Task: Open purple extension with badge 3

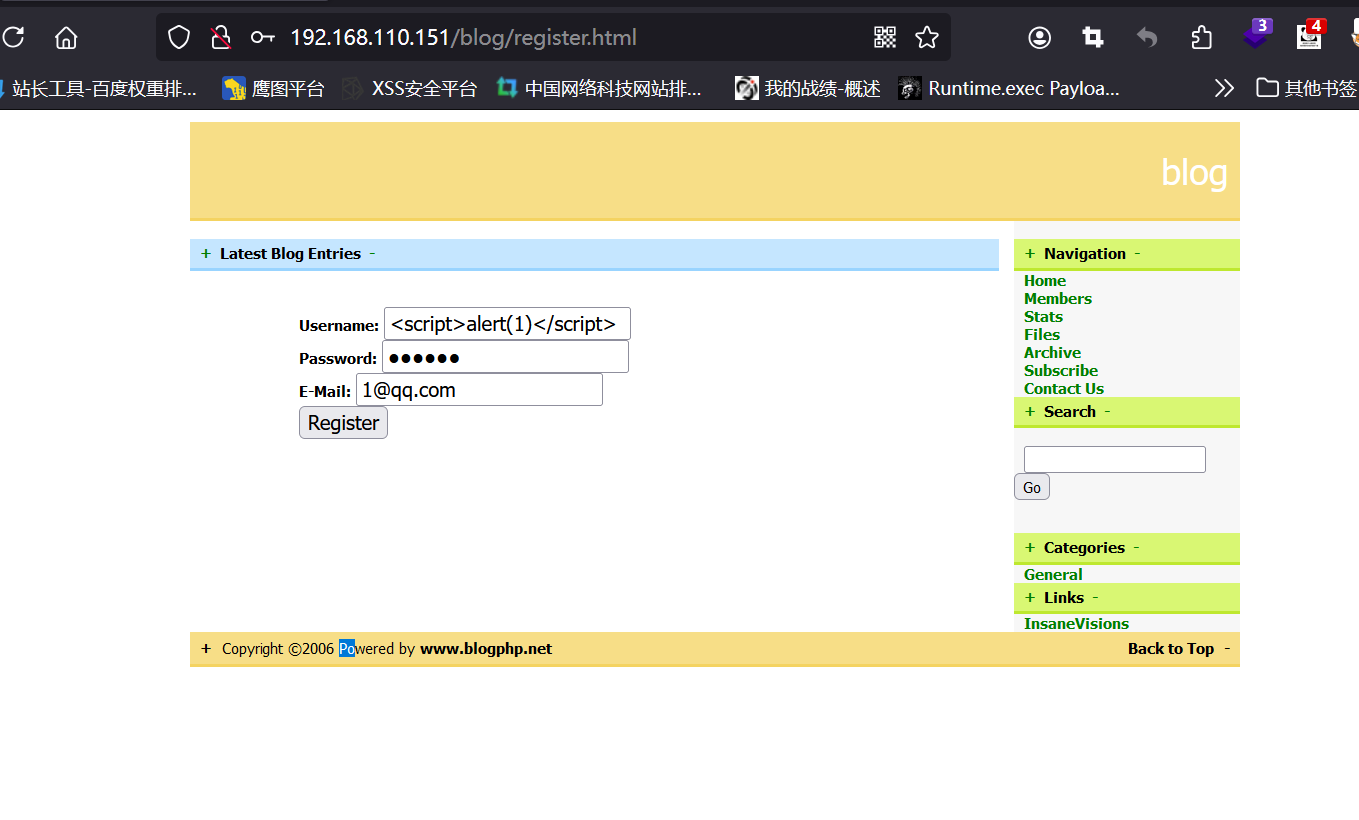Action: (x=1256, y=34)
